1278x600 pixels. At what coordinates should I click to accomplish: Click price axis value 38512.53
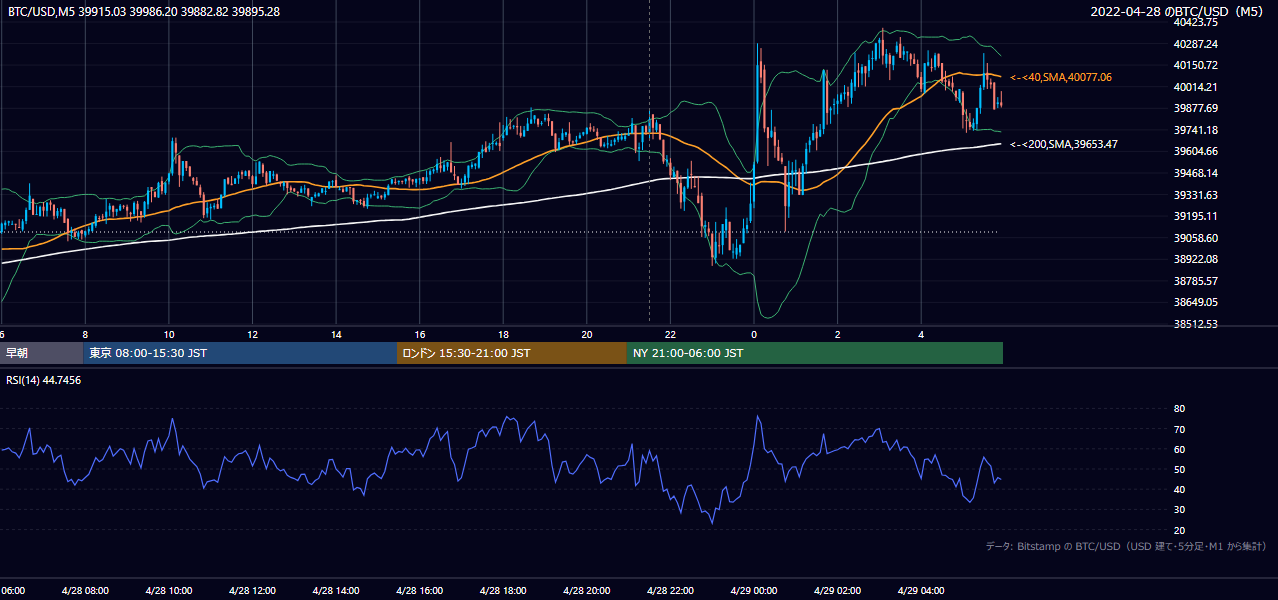click(1195, 324)
